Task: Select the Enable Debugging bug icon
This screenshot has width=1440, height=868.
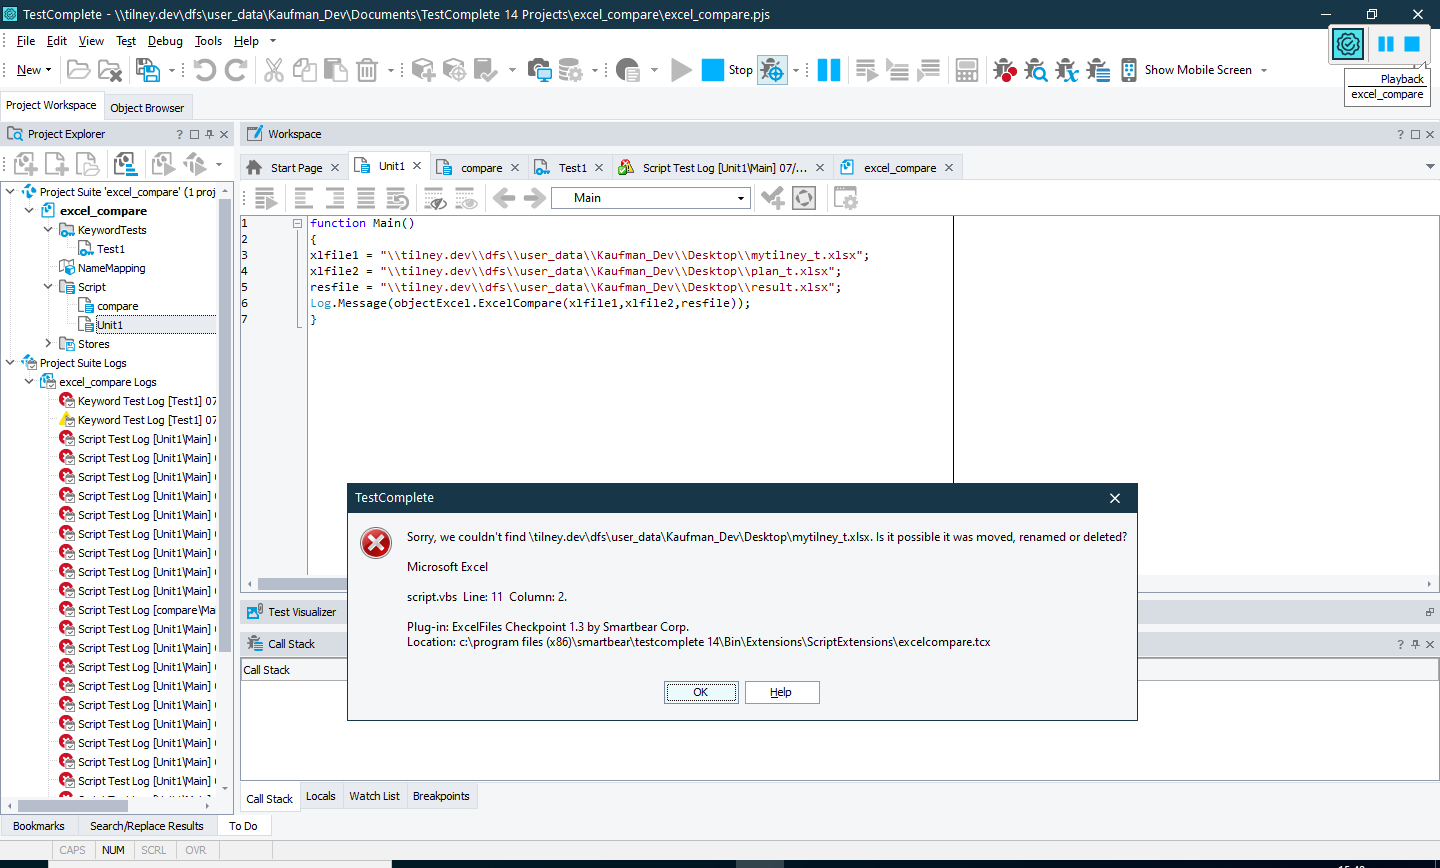Action: (773, 70)
